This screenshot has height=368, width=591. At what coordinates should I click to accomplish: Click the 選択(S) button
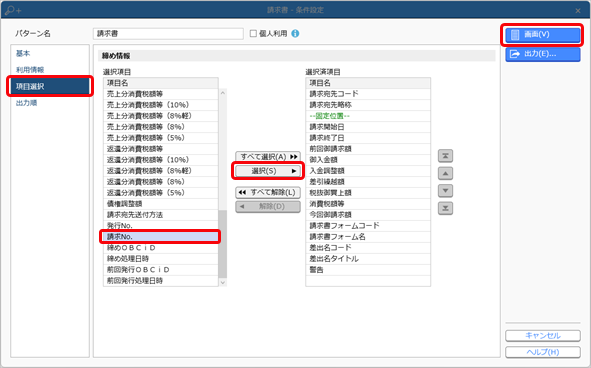[268, 171]
